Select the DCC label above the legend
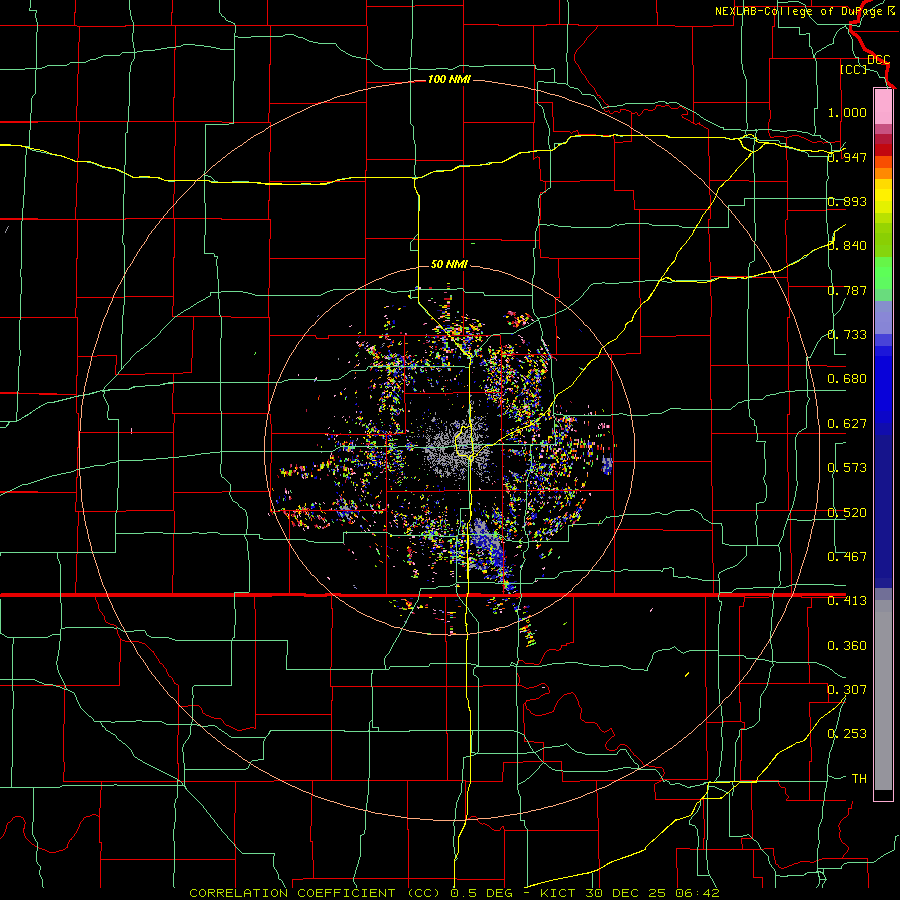 (878, 60)
